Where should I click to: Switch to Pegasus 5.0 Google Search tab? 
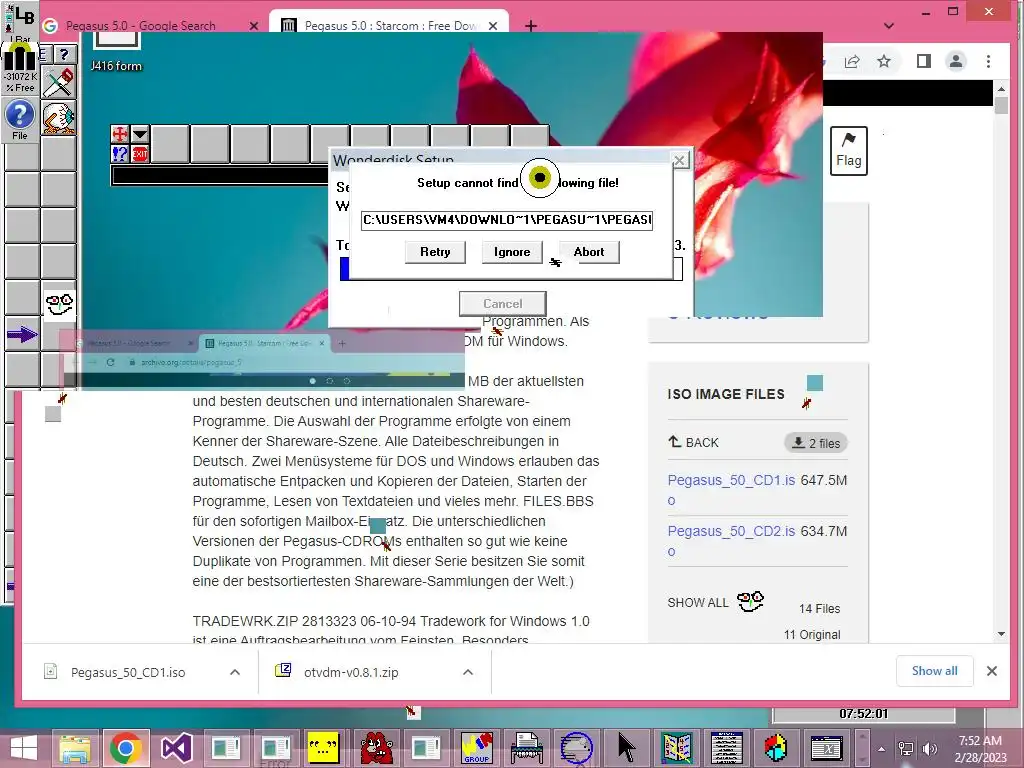(140, 25)
